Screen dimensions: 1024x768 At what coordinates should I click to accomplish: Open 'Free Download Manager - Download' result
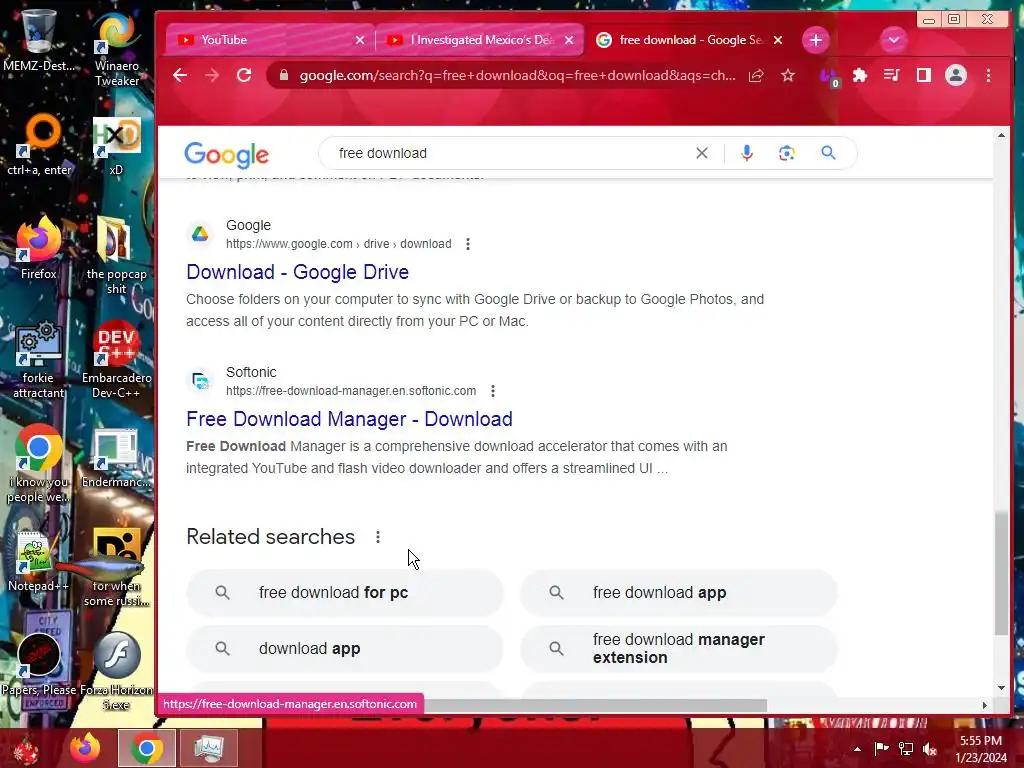click(349, 419)
